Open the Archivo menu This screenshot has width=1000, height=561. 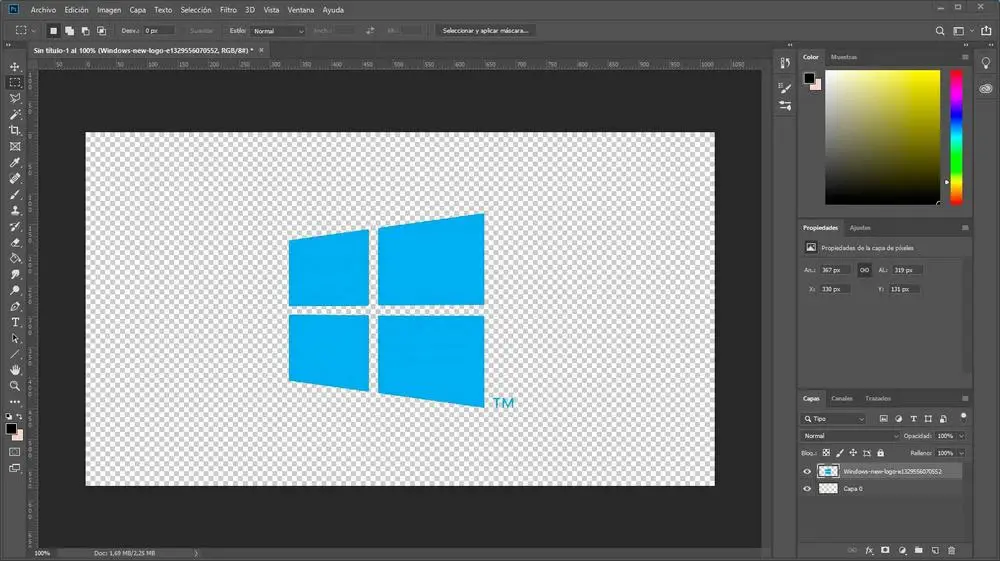coord(43,10)
